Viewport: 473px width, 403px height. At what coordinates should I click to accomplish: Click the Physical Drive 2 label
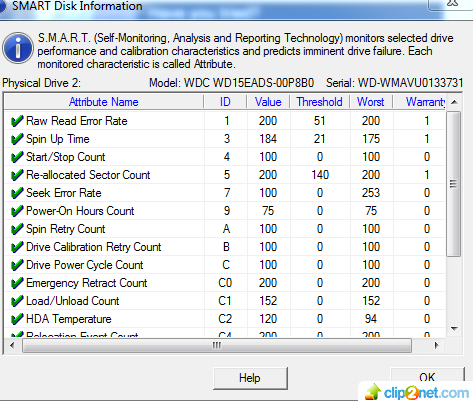click(42, 83)
